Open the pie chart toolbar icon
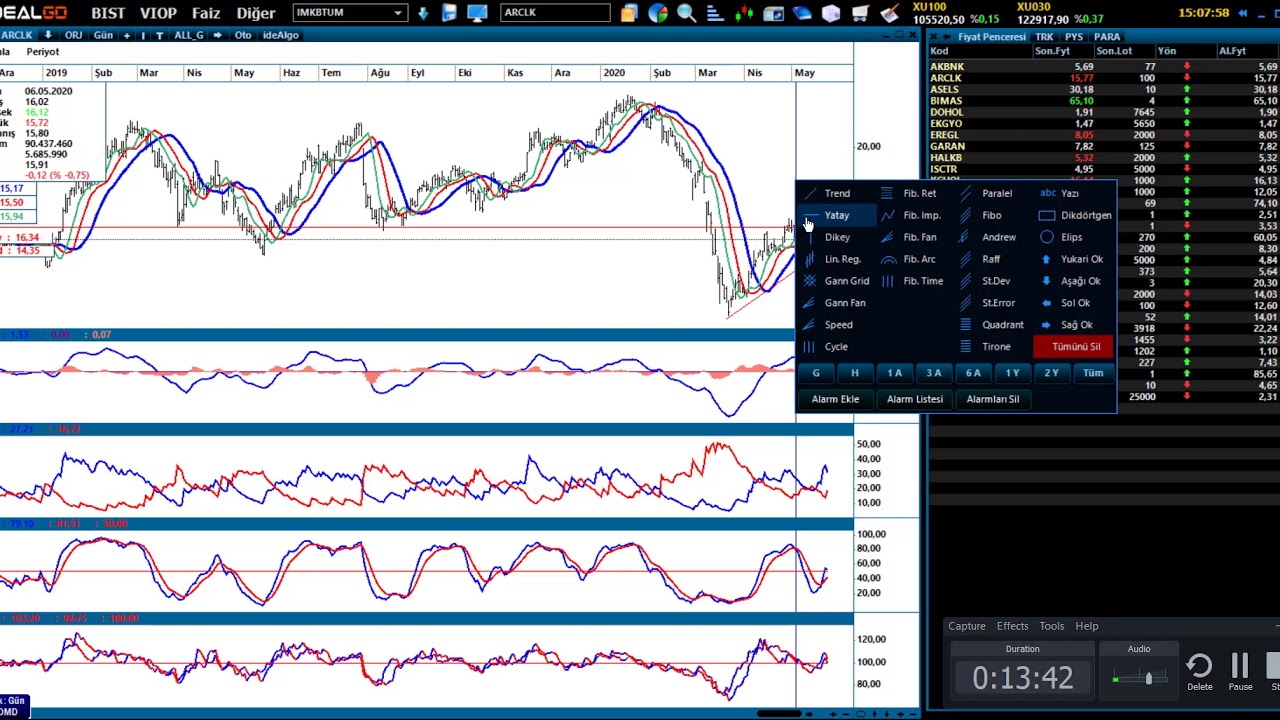The image size is (1280, 720). coord(657,13)
